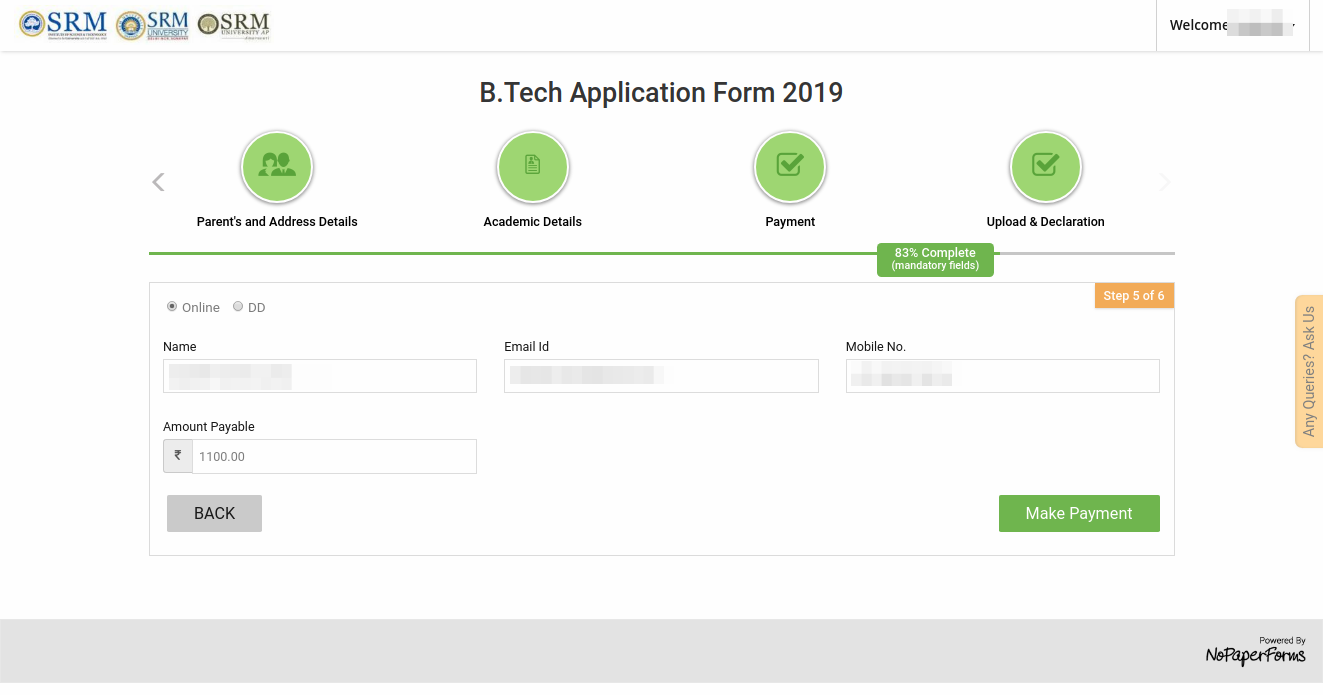Screen dimensions: 1323x695
Task: Expand previous steps using the left chevron
Action: click(x=157, y=182)
